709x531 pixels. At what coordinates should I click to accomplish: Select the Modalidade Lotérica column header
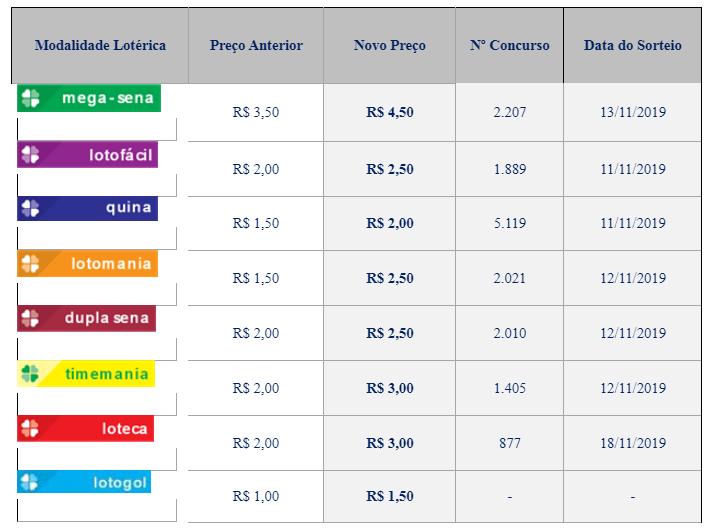pyautogui.click(x=100, y=46)
